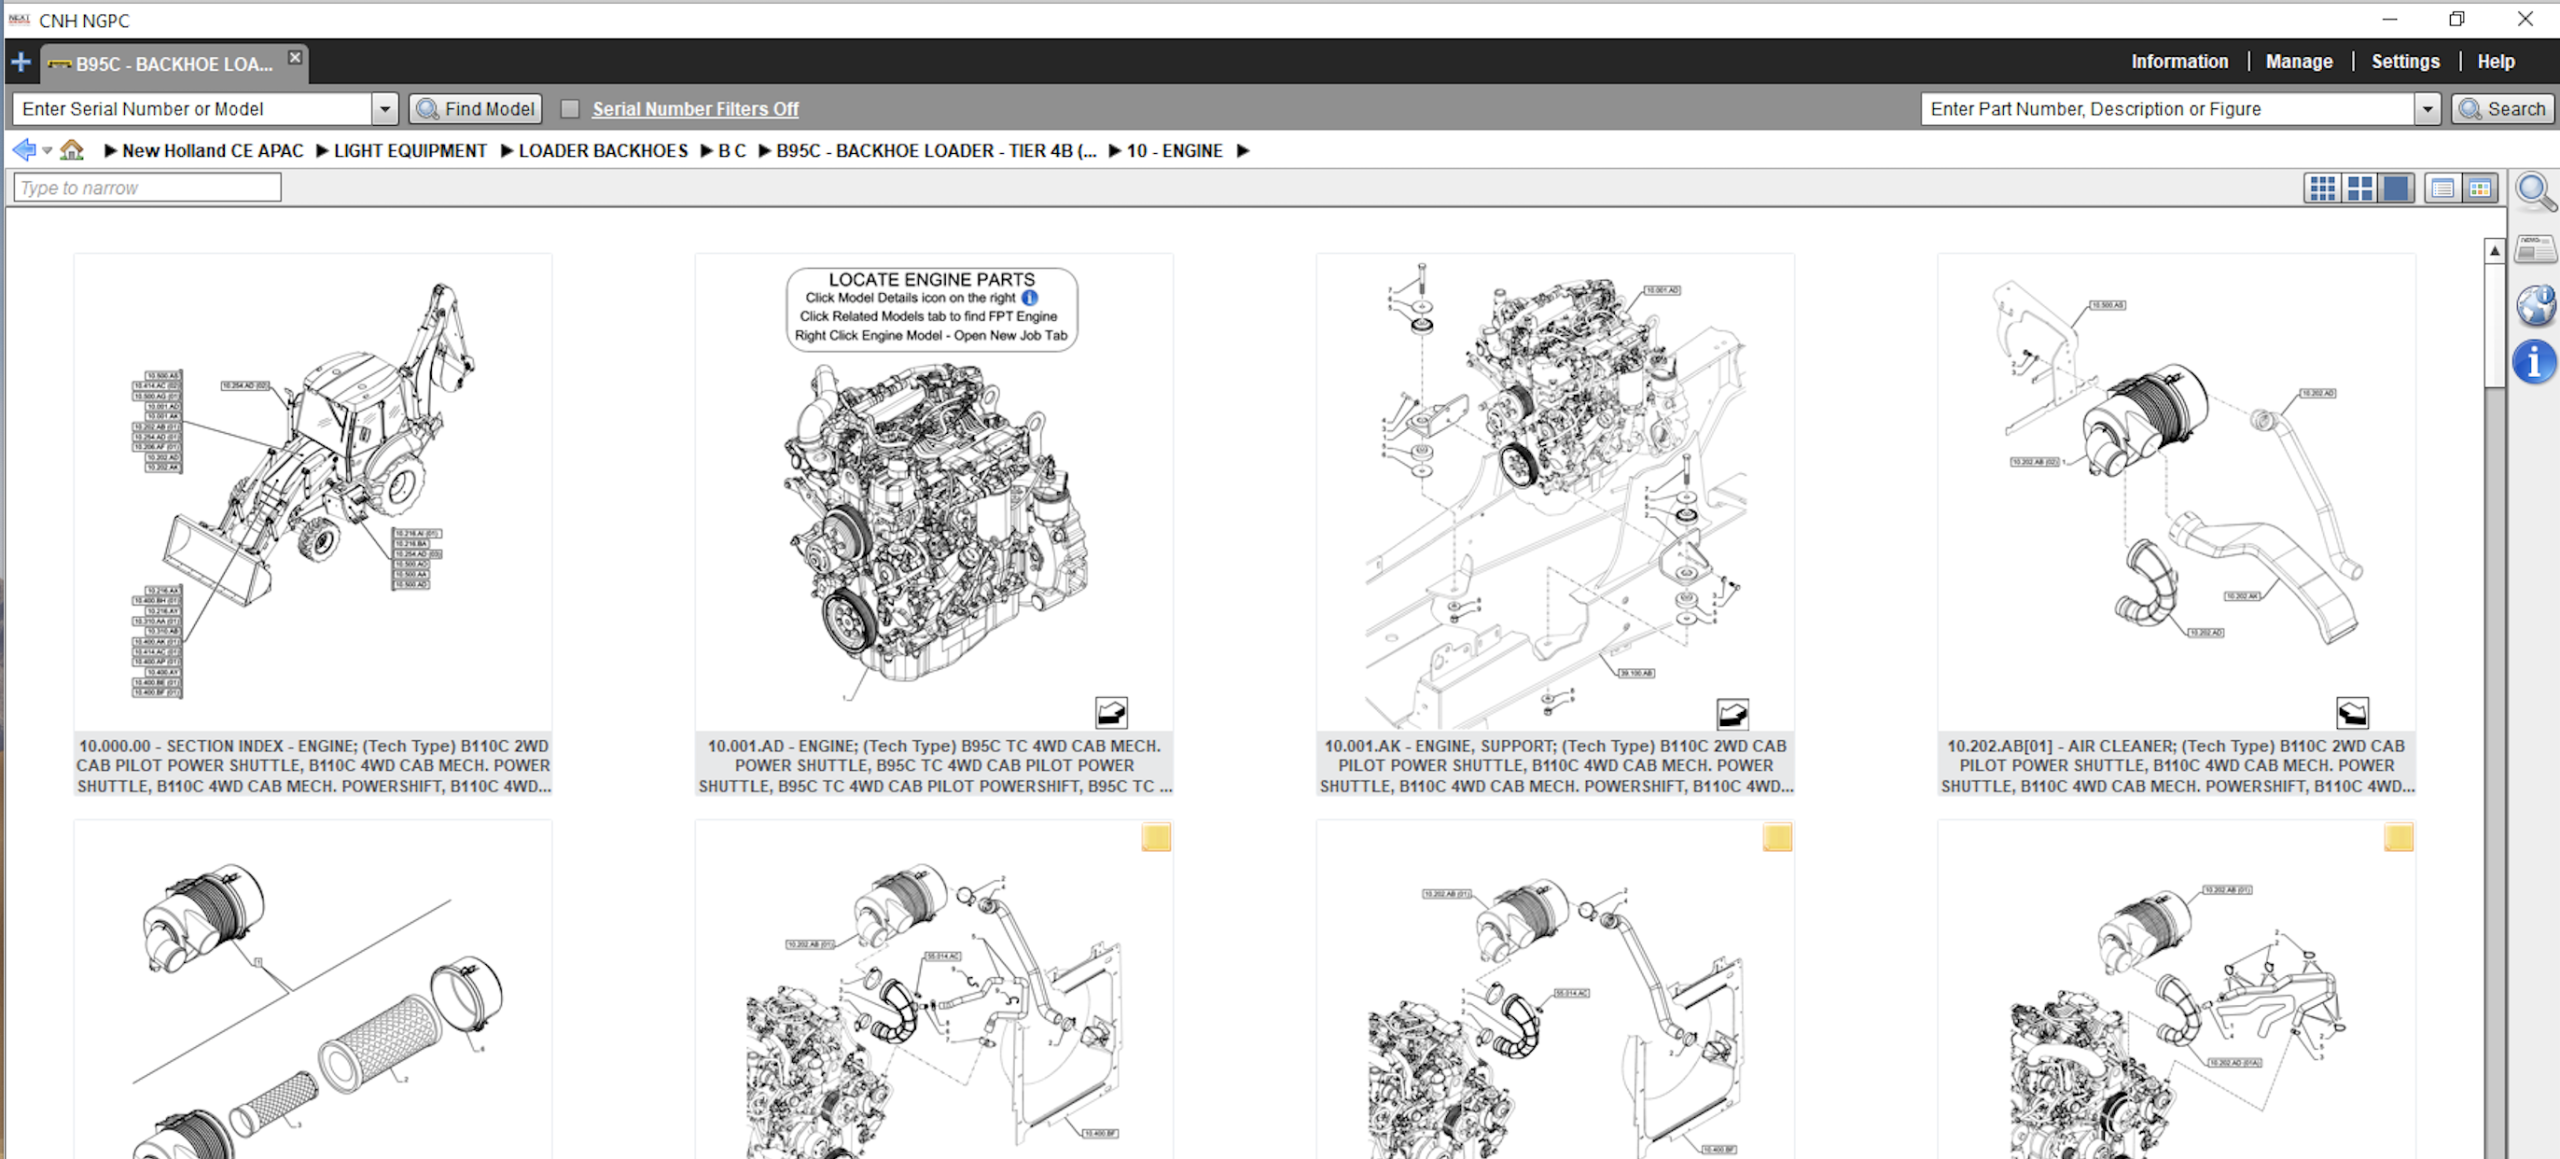Viewport: 2560px width, 1159px height.
Task: Navigate to B C breadcrumb
Action: pyautogui.click(x=732, y=151)
